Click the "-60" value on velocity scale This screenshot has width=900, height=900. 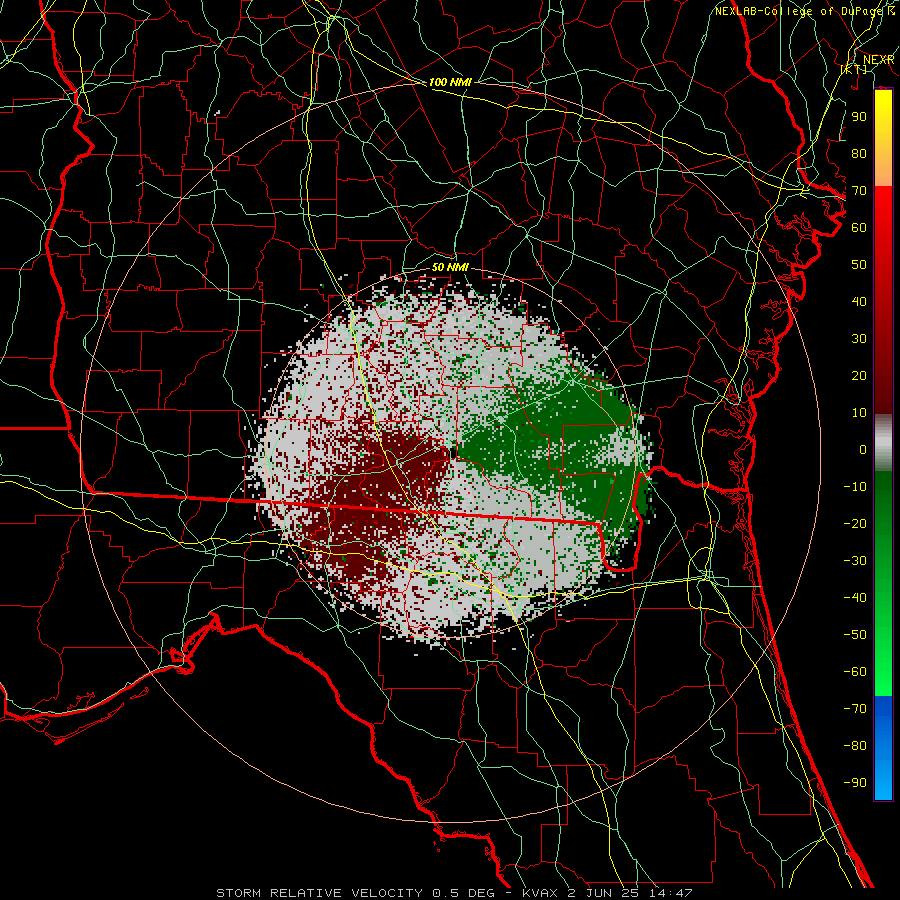855,672
